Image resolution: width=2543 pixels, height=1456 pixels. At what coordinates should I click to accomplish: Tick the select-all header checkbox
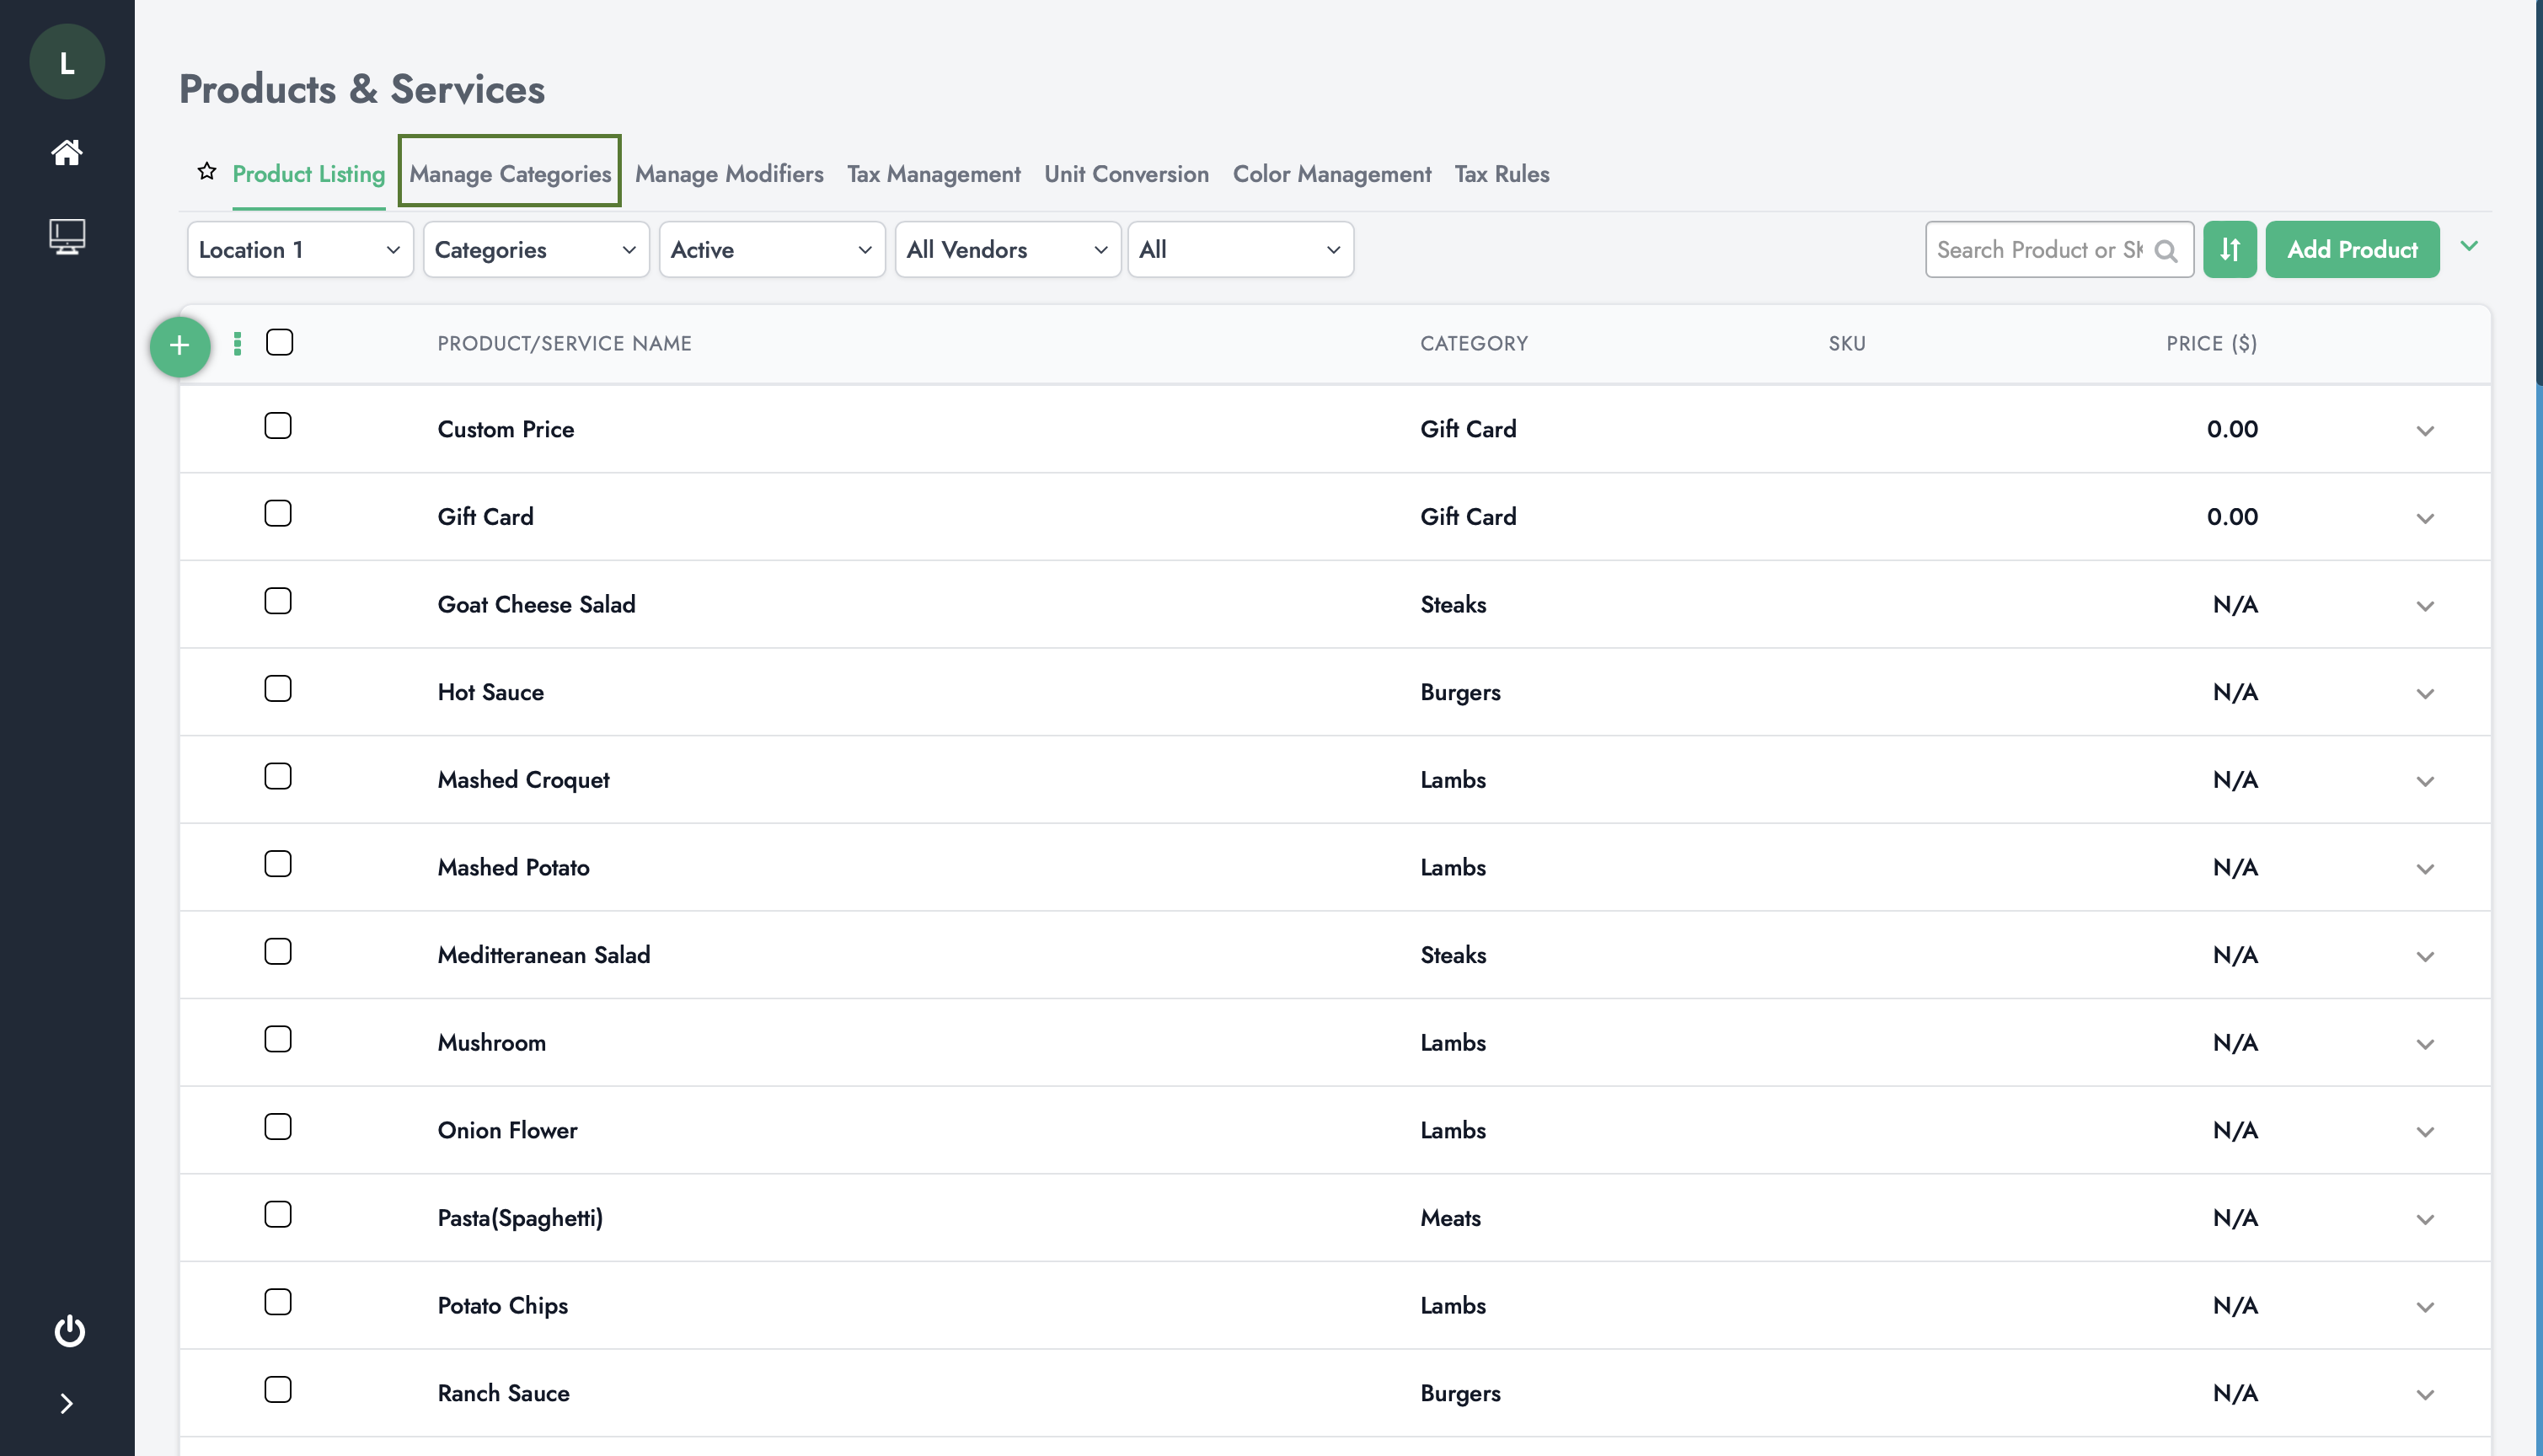coord(280,343)
